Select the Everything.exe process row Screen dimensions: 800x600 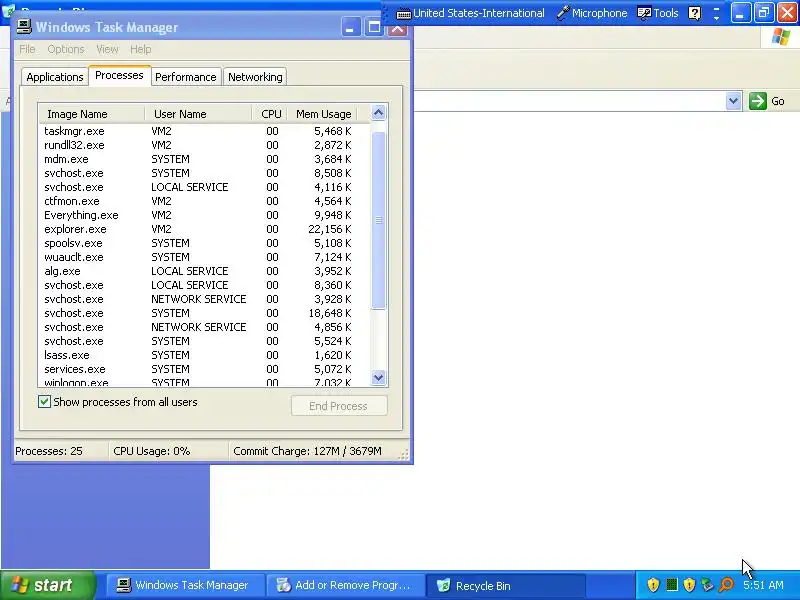204,215
